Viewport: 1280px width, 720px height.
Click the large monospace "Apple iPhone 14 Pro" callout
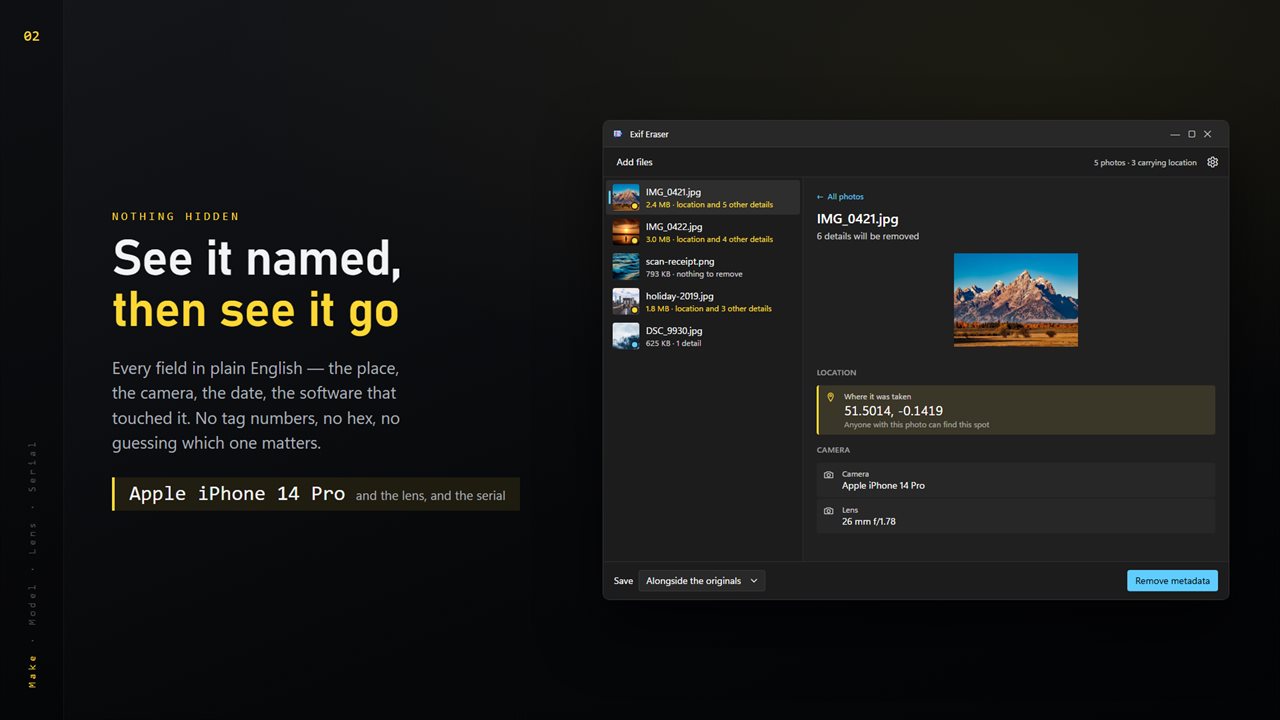[237, 494]
